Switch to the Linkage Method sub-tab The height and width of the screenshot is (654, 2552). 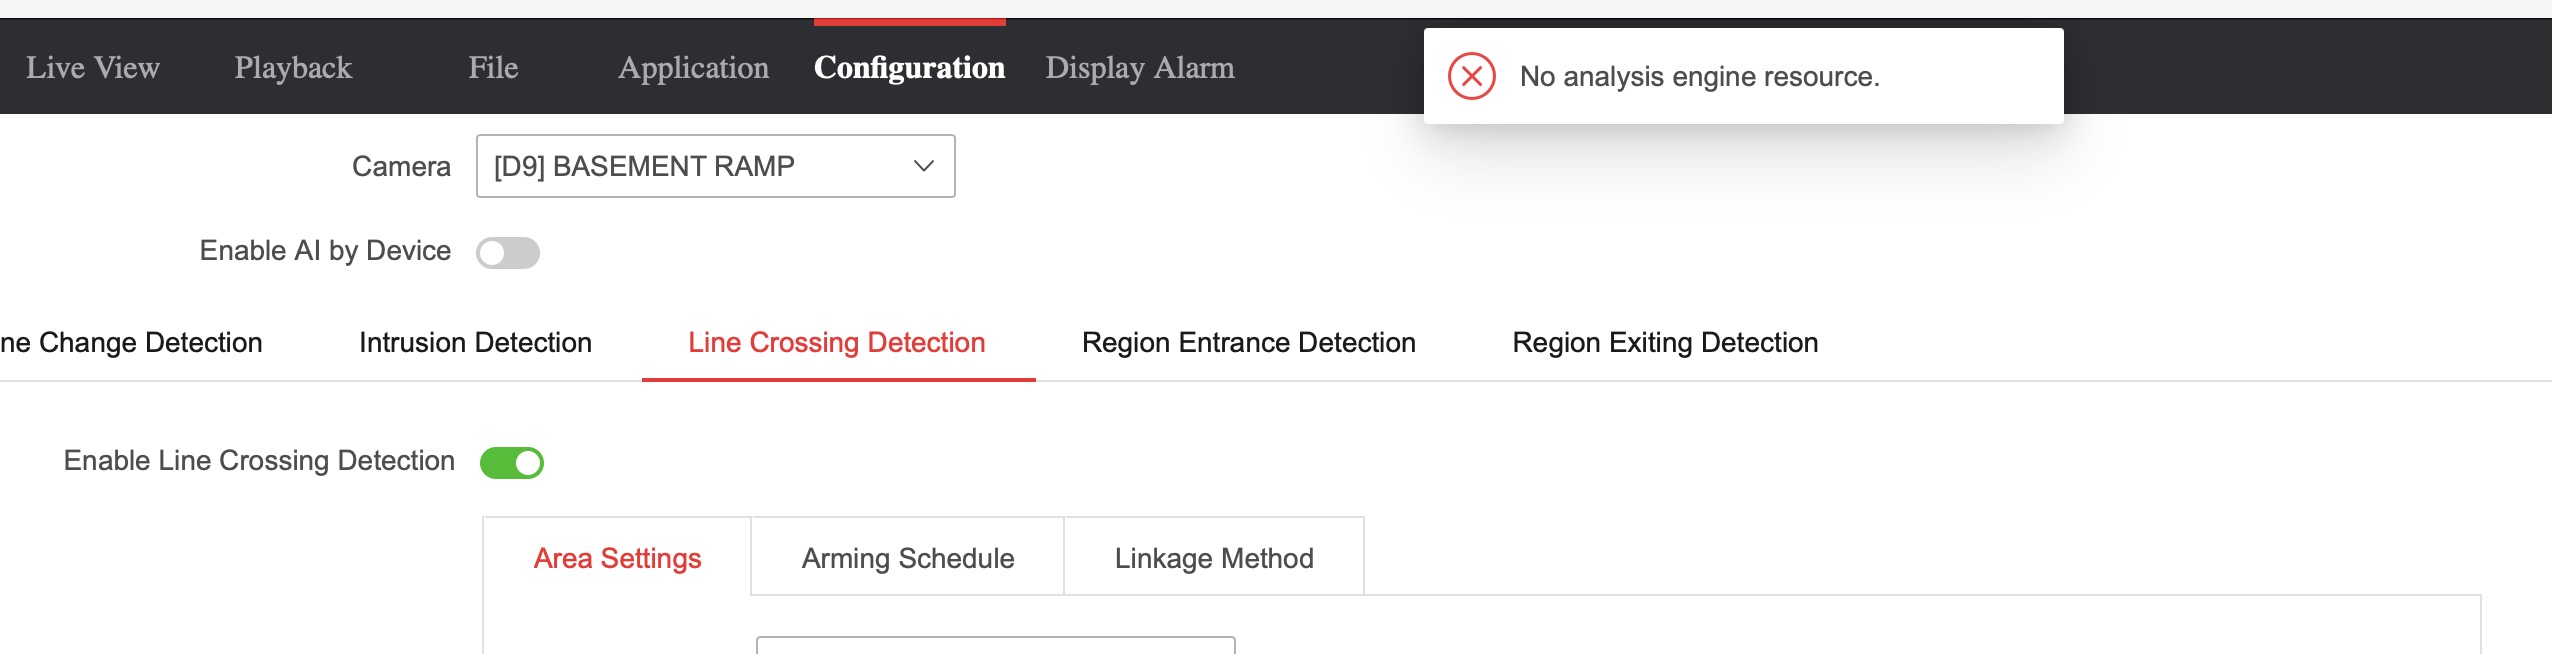pyautogui.click(x=1214, y=558)
